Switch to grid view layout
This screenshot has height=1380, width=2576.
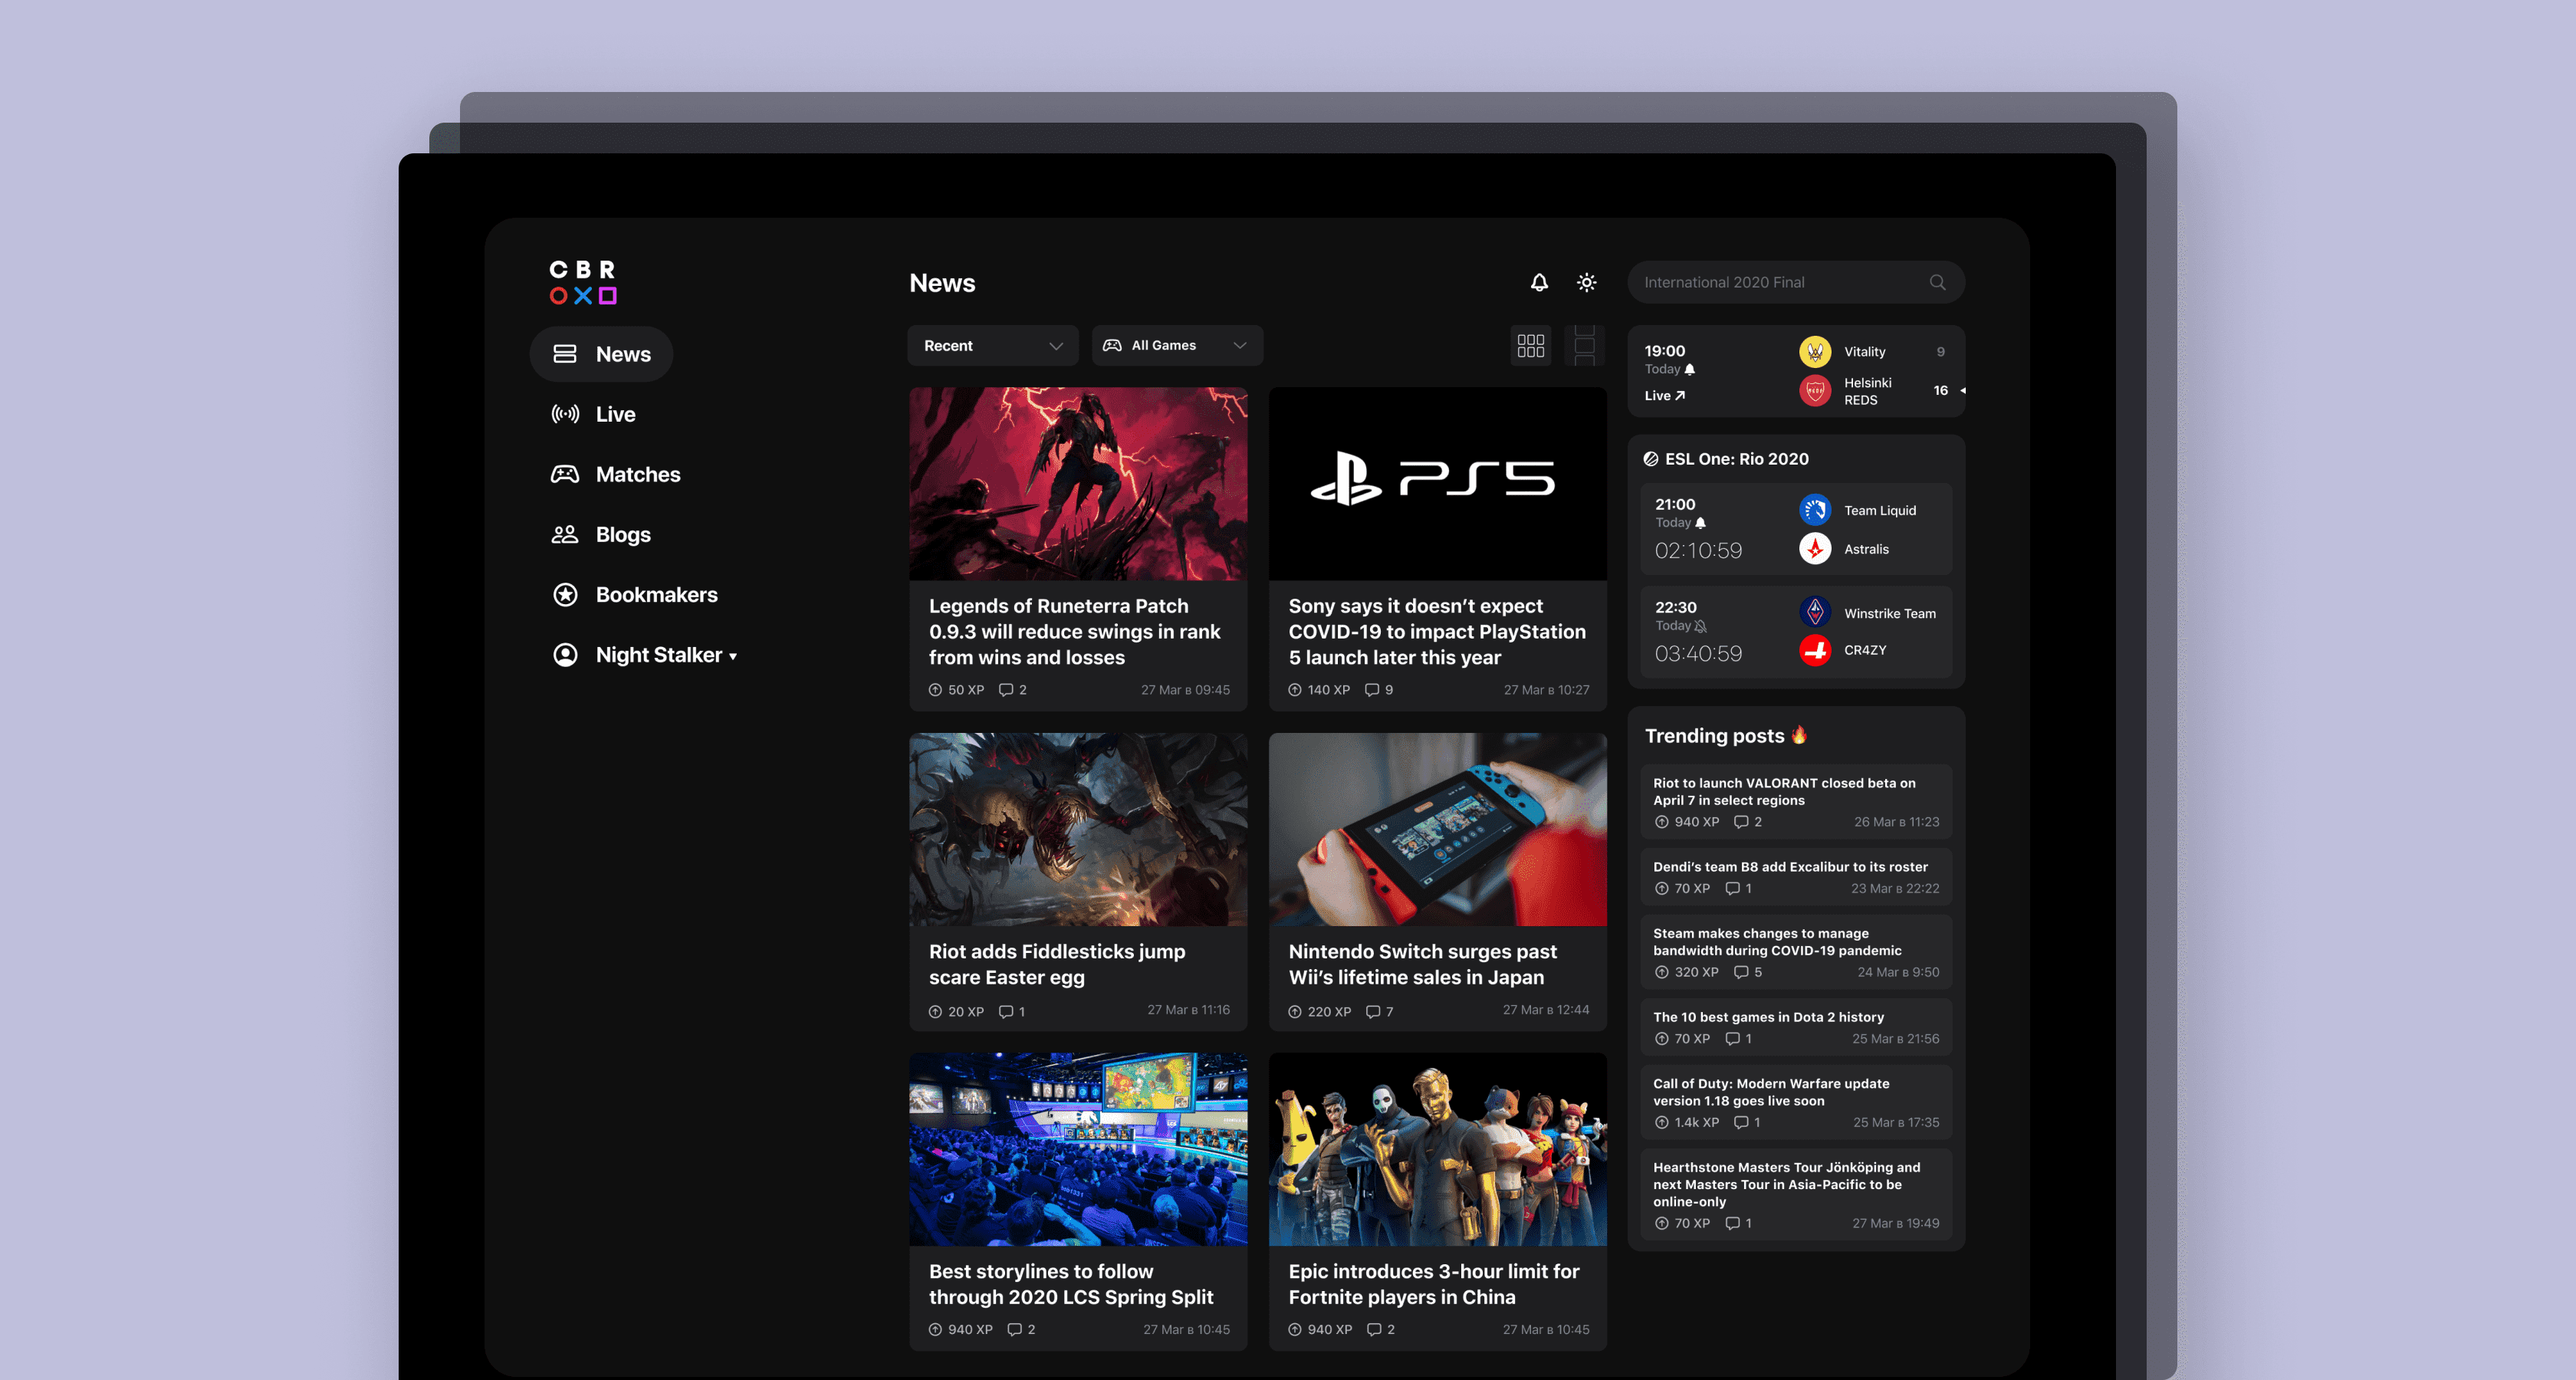1530,346
